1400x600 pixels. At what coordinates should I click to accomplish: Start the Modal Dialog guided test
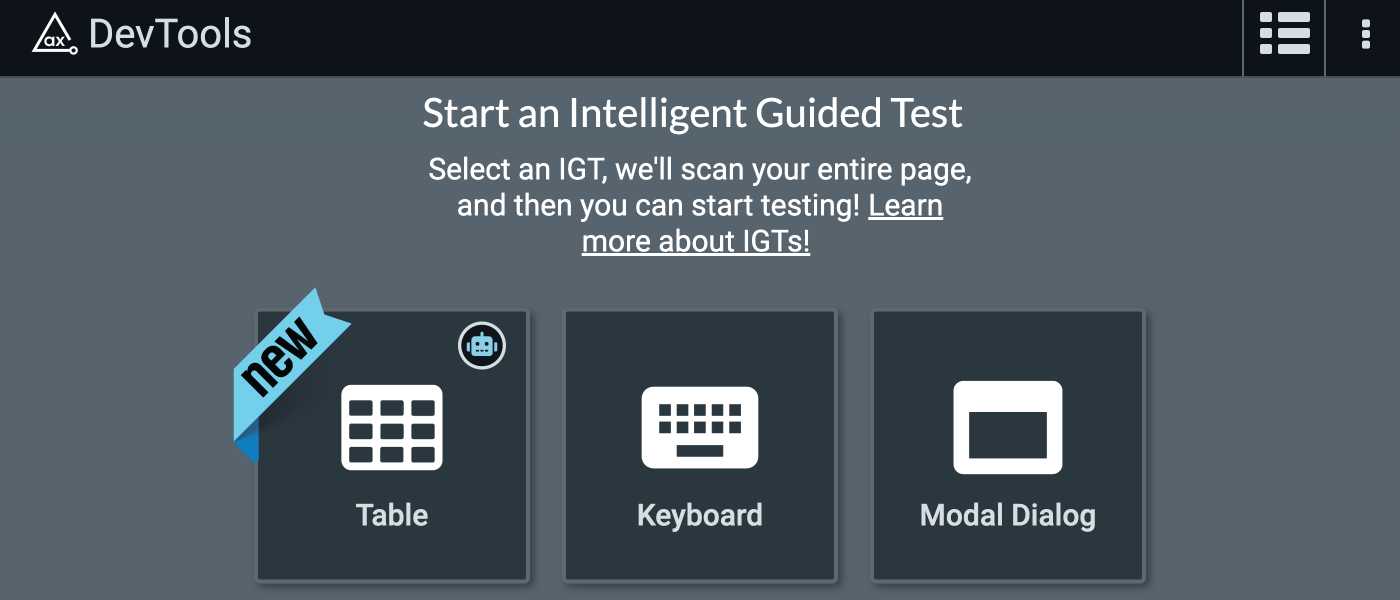click(x=1008, y=445)
